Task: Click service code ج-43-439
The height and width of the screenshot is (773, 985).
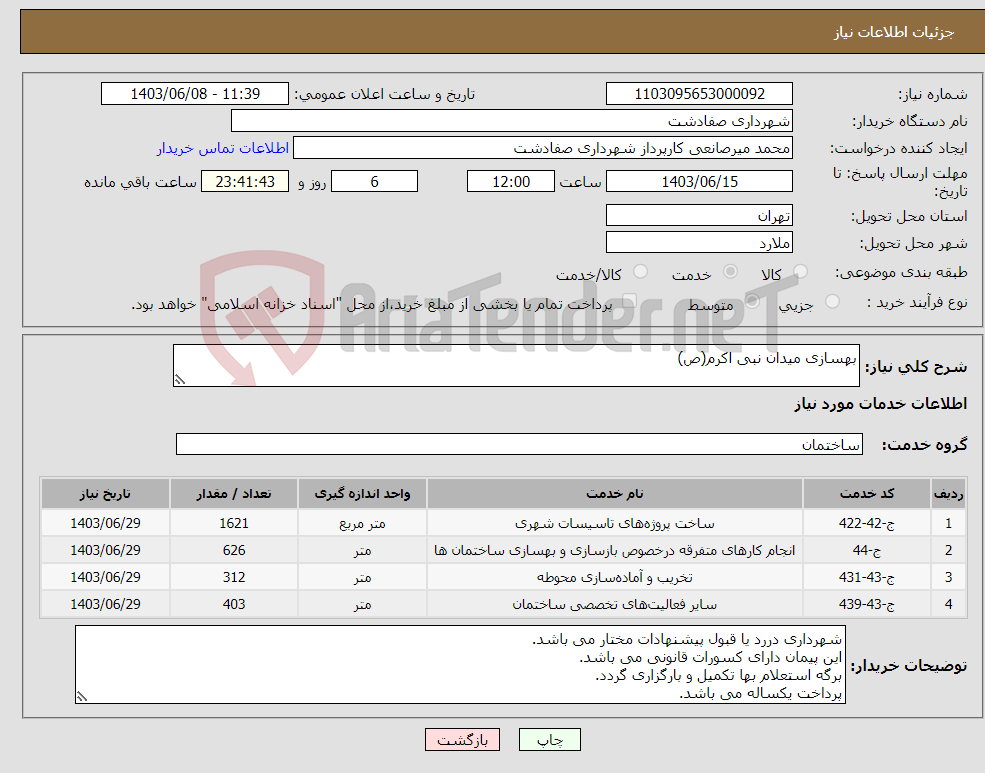Action: pos(866,604)
